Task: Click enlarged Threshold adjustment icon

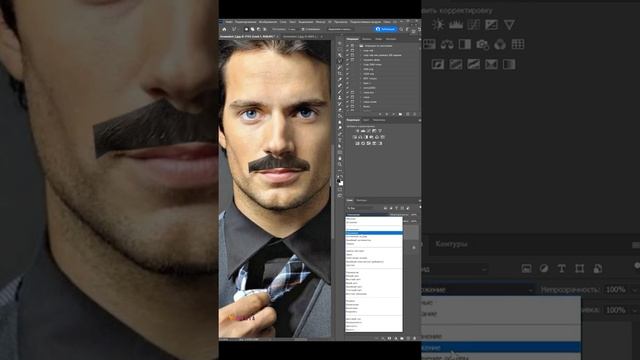Action: coord(473,64)
